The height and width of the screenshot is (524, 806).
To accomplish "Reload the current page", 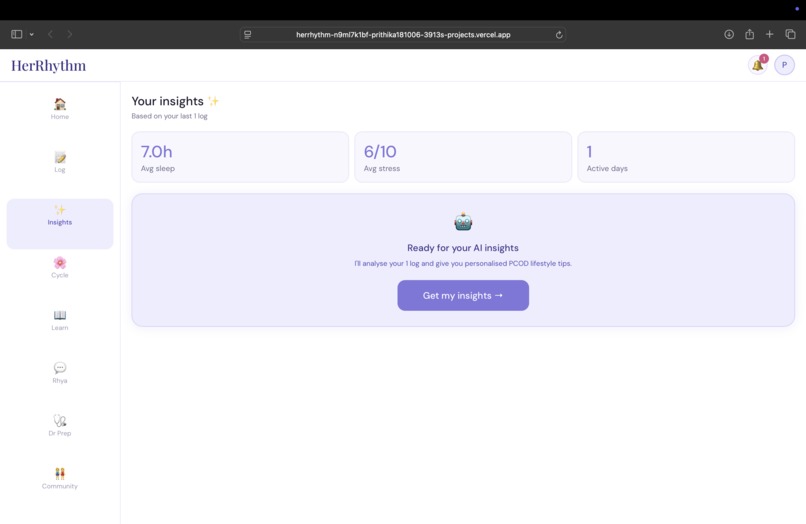I will click(559, 35).
